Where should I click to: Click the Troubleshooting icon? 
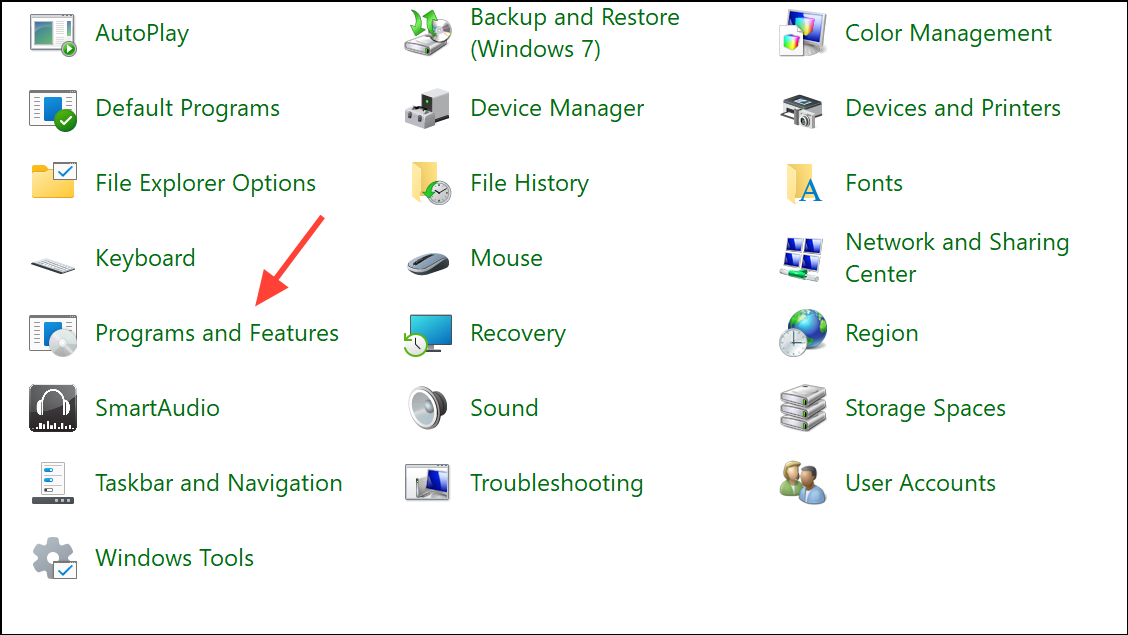tap(427, 483)
